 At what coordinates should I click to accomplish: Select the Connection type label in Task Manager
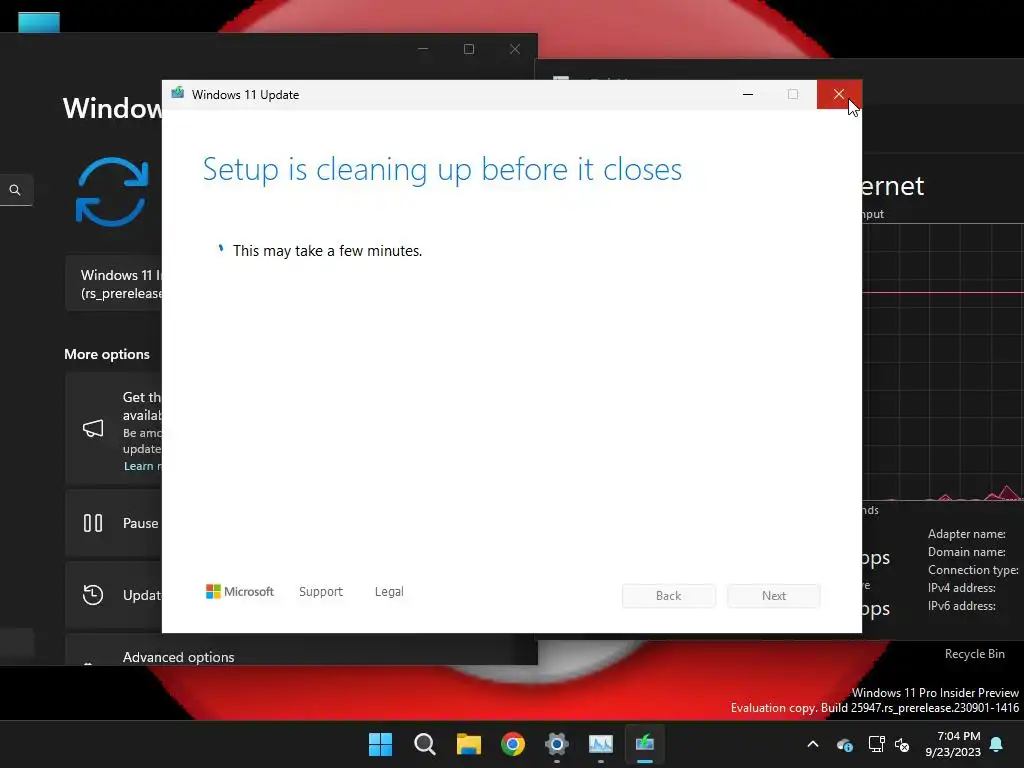973,570
